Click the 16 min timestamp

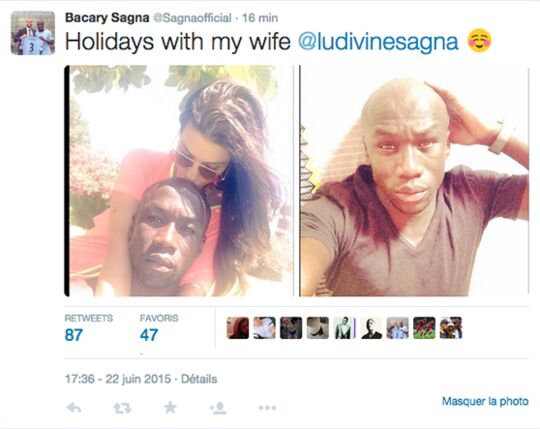point(260,18)
